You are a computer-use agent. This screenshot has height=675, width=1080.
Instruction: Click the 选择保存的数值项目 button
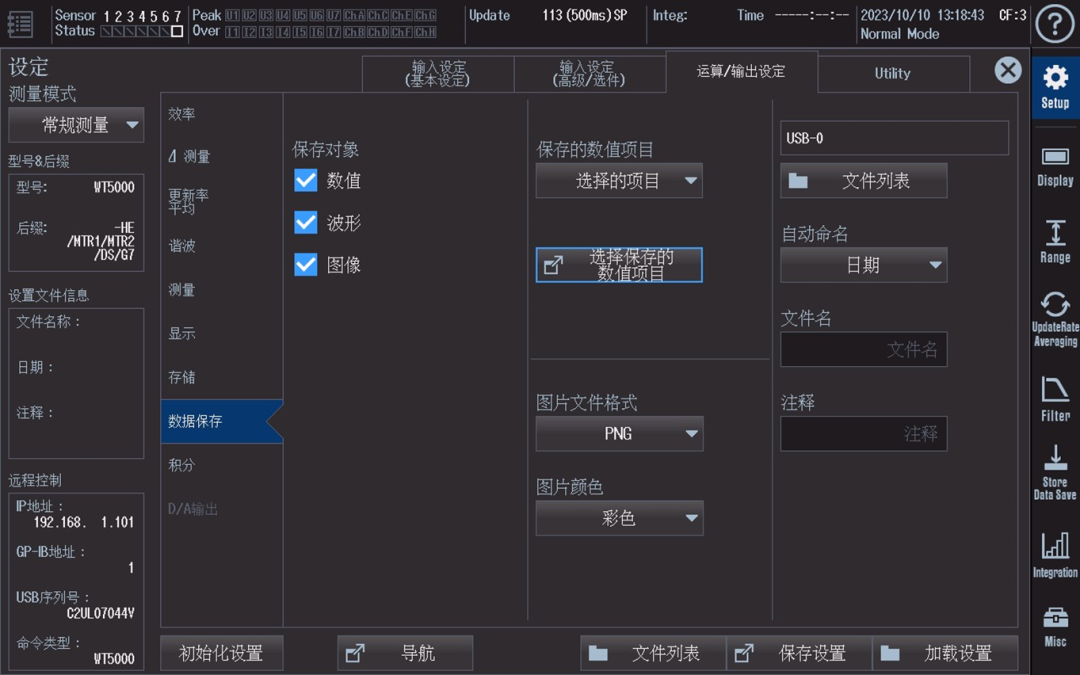point(619,265)
